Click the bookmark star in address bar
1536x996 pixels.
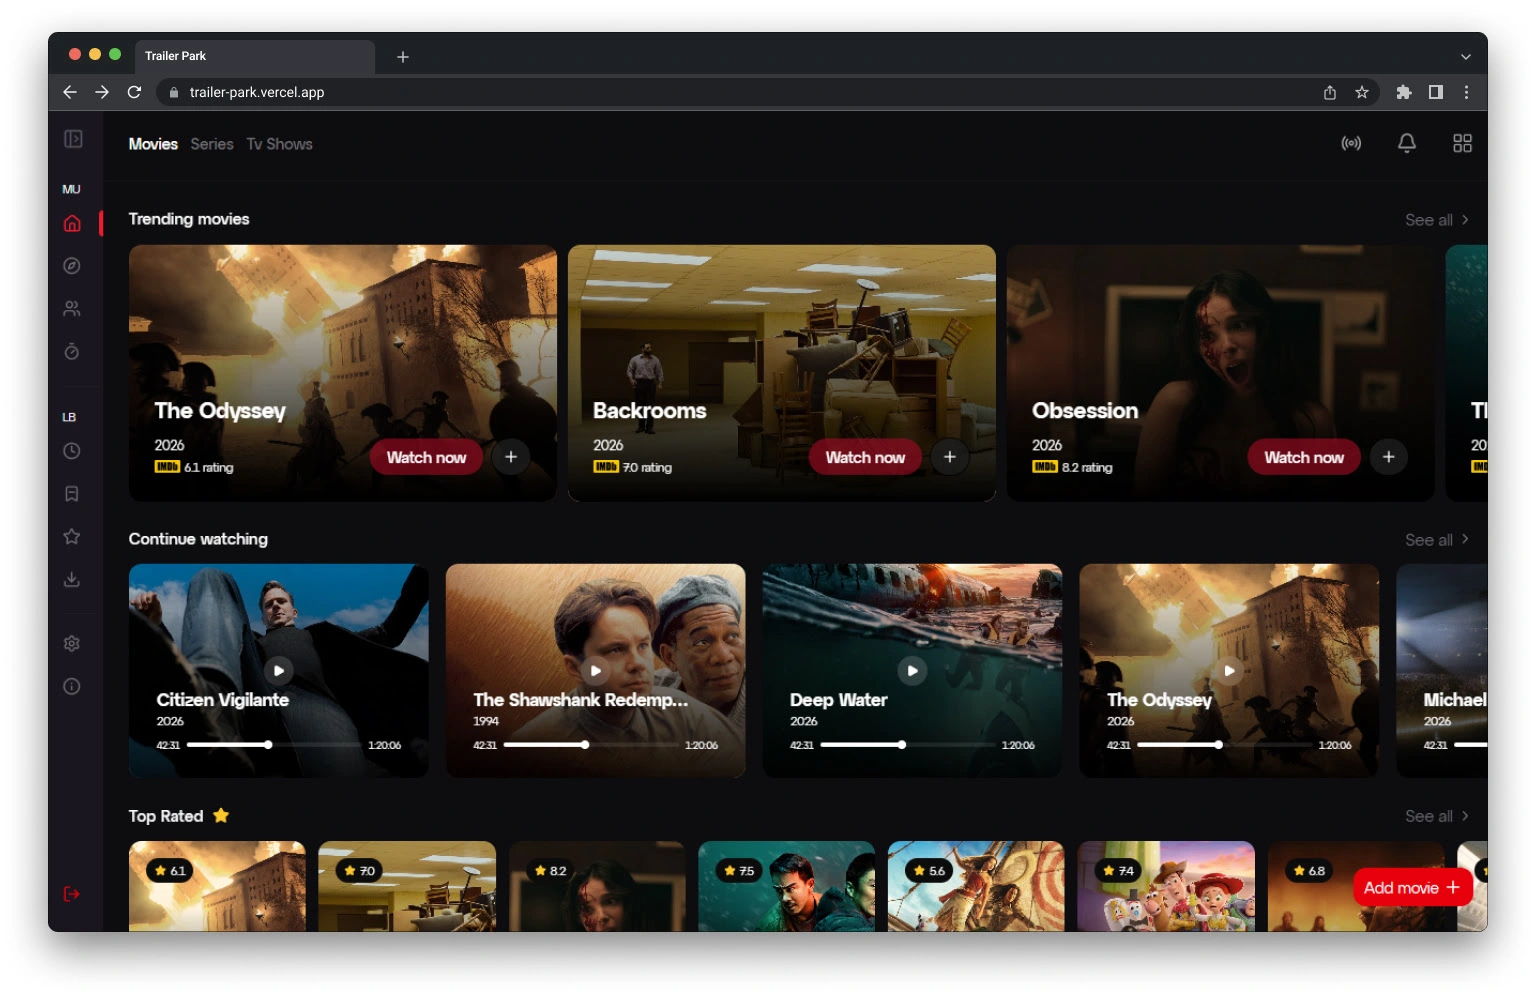coord(1362,92)
